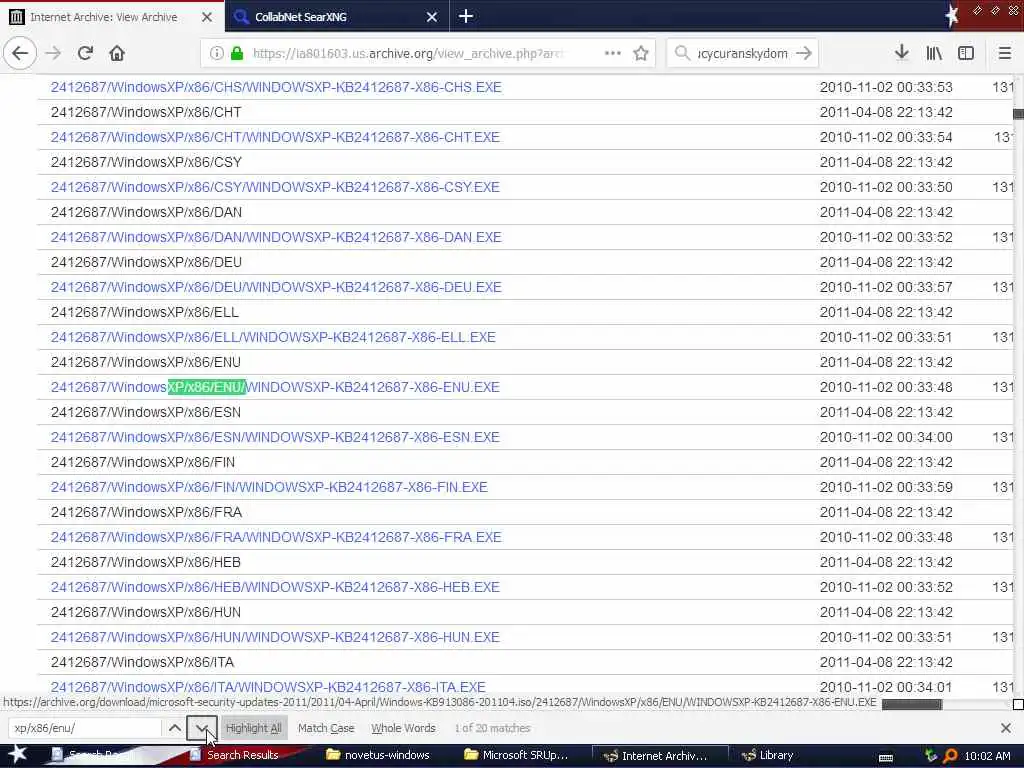Screen dimensions: 1024x768
Task: Open the CHS.EXE download link
Action: 276,87
